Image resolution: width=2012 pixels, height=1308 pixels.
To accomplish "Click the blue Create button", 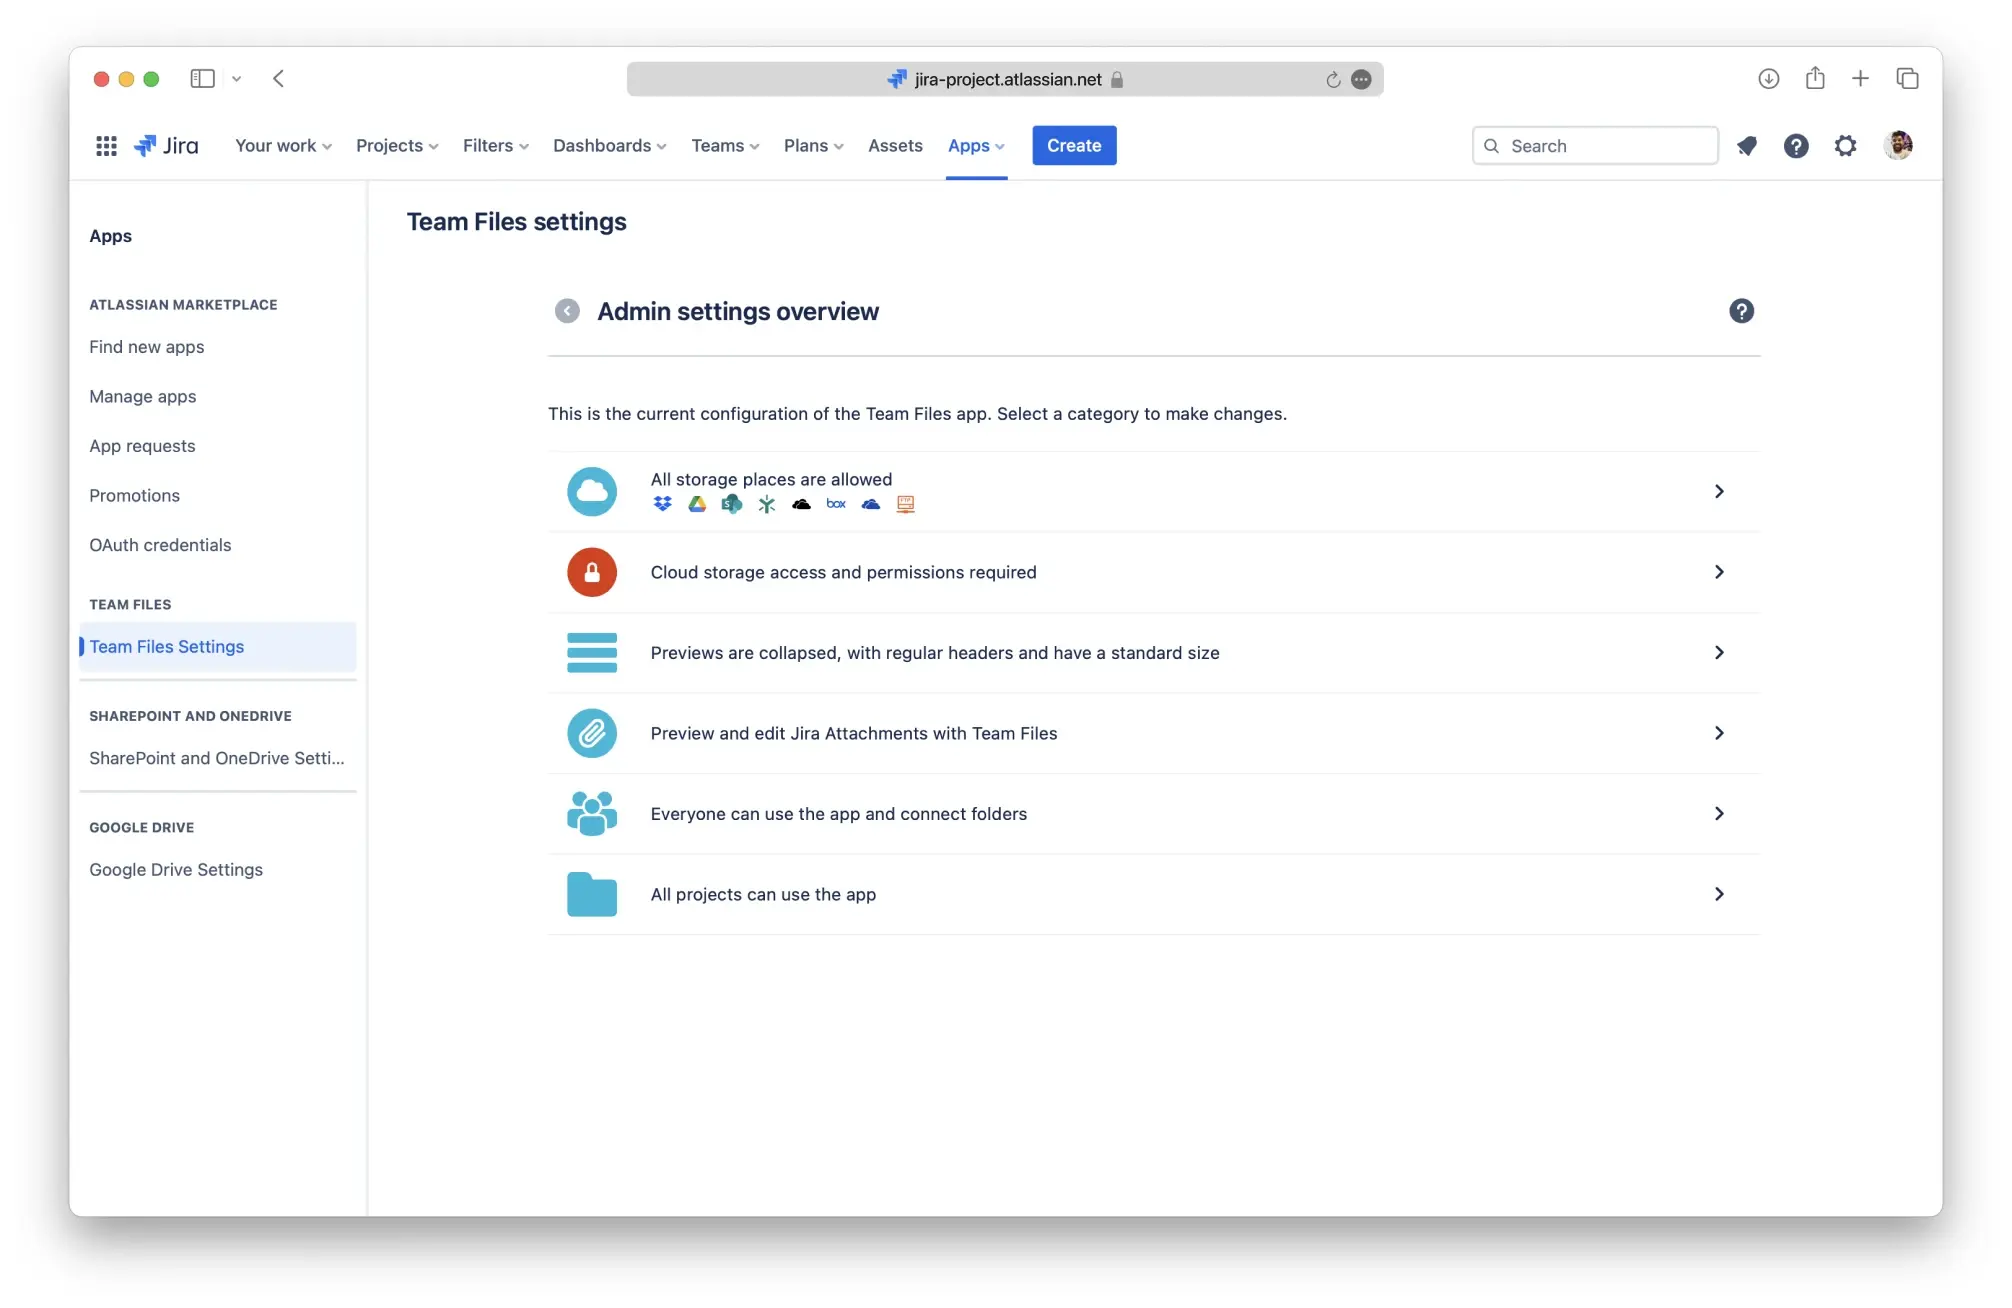I will tap(1074, 146).
